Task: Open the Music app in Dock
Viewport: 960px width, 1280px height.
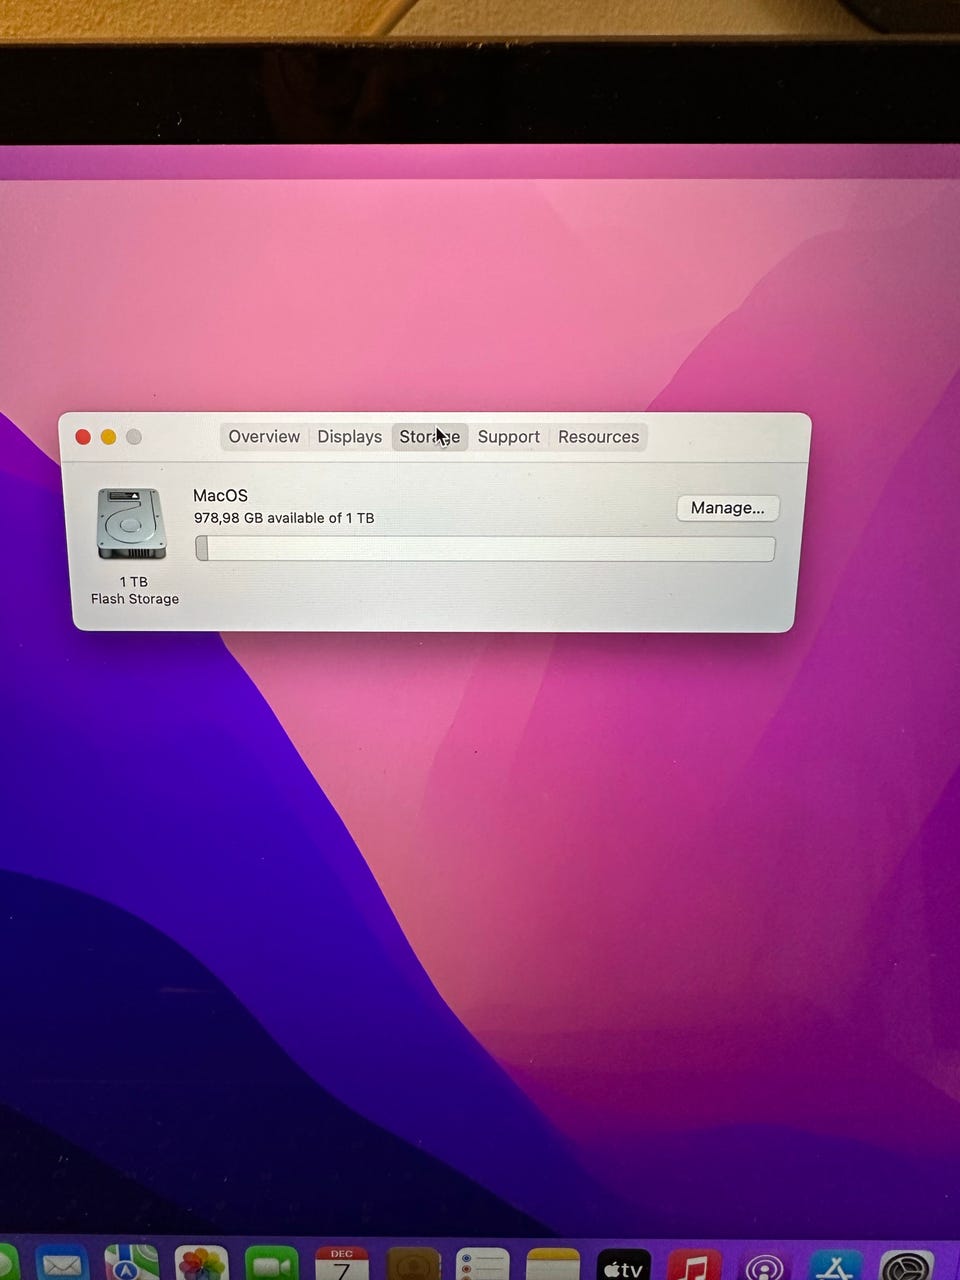Action: tap(694, 1265)
